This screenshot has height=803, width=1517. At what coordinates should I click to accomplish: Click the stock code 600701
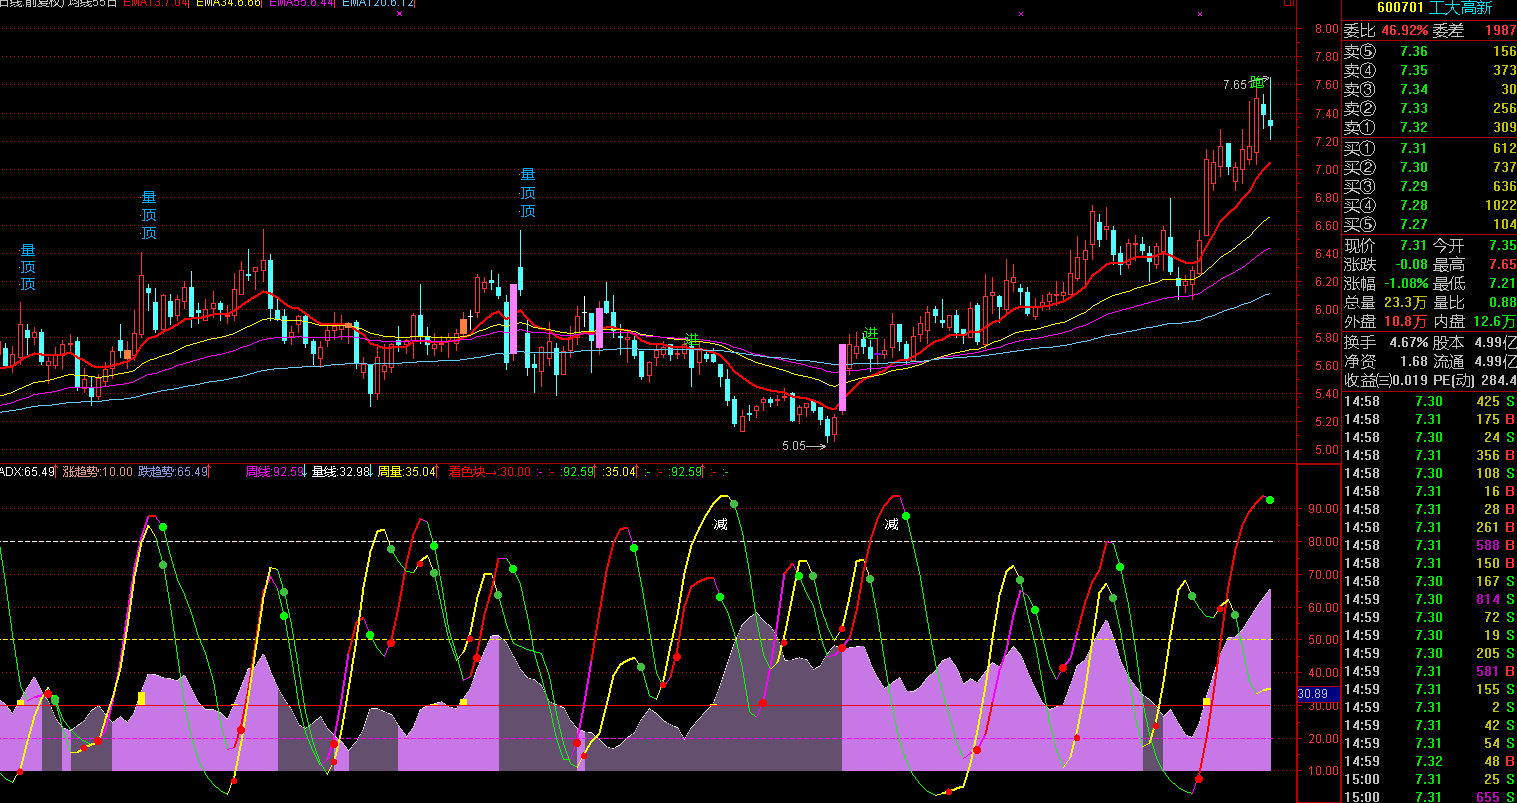click(1400, 8)
